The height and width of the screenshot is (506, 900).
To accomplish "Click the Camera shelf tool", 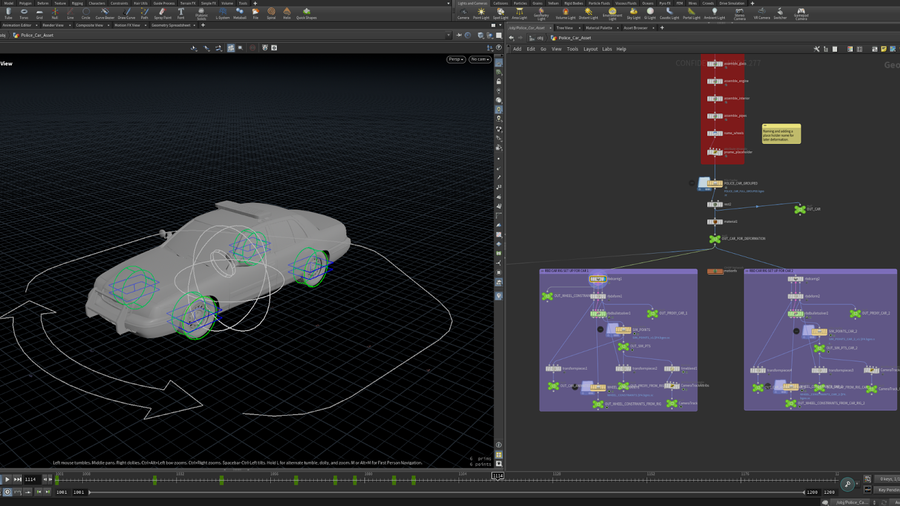I will pyautogui.click(x=463, y=14).
